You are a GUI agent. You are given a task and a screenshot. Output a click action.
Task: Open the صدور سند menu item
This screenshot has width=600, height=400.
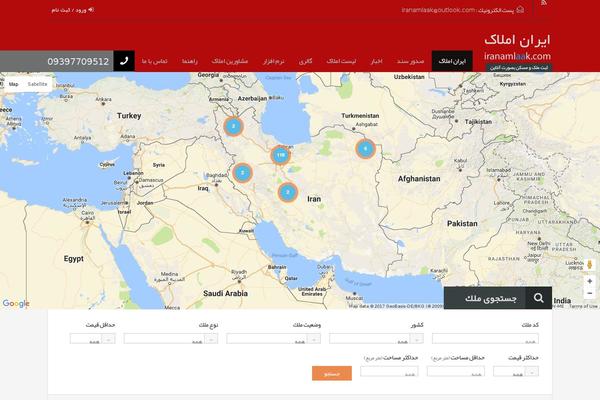pos(410,61)
